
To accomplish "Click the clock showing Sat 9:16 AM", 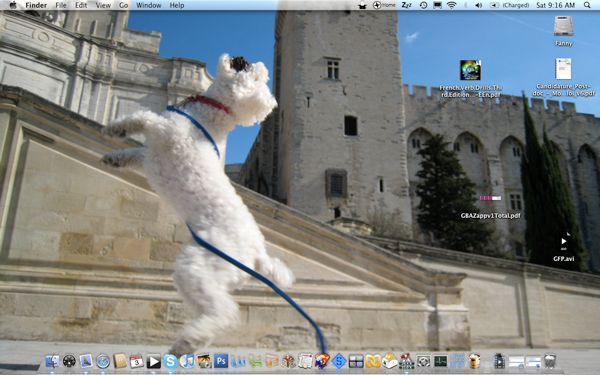I will 556,5.
